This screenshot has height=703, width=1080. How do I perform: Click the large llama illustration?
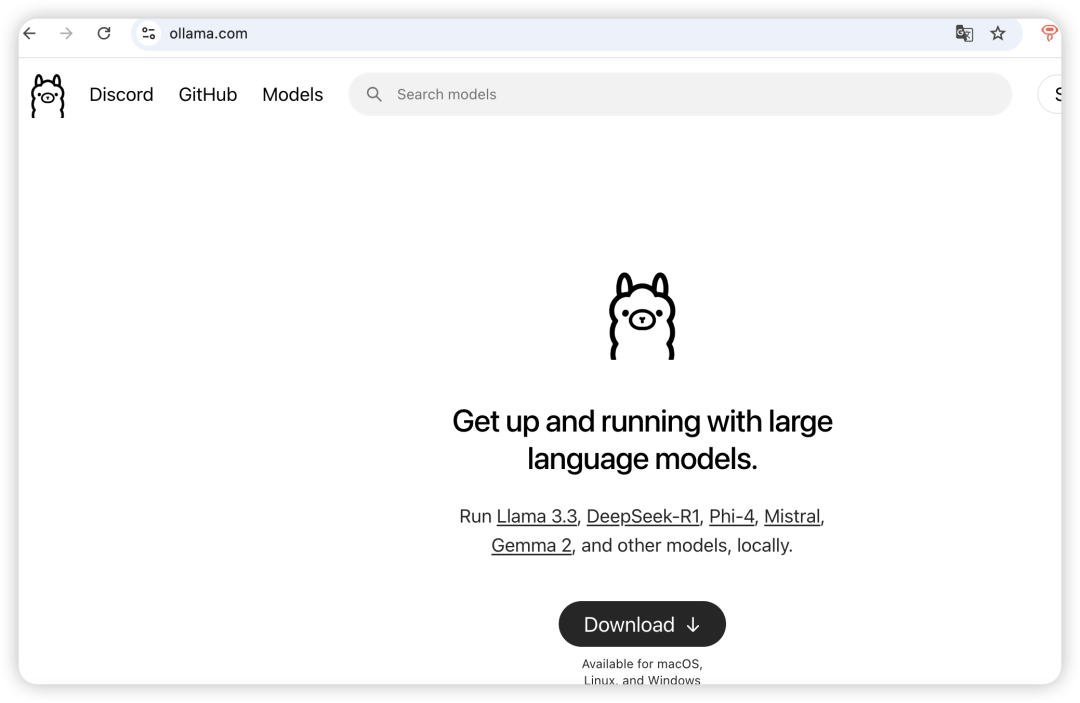(x=642, y=316)
